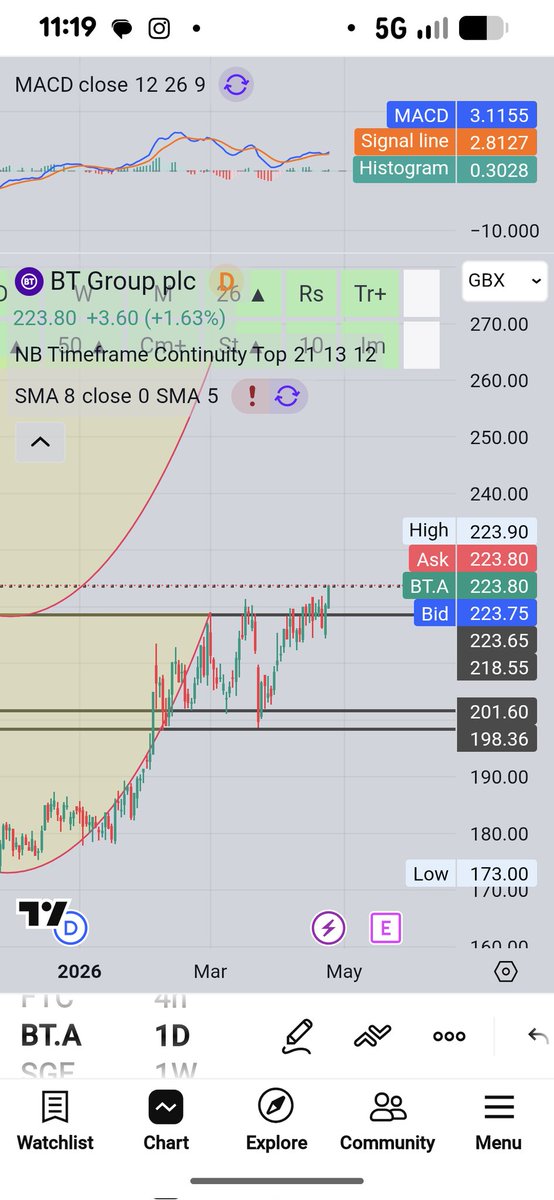
Task: Tap the green BT.A price label
Action: tap(468, 586)
